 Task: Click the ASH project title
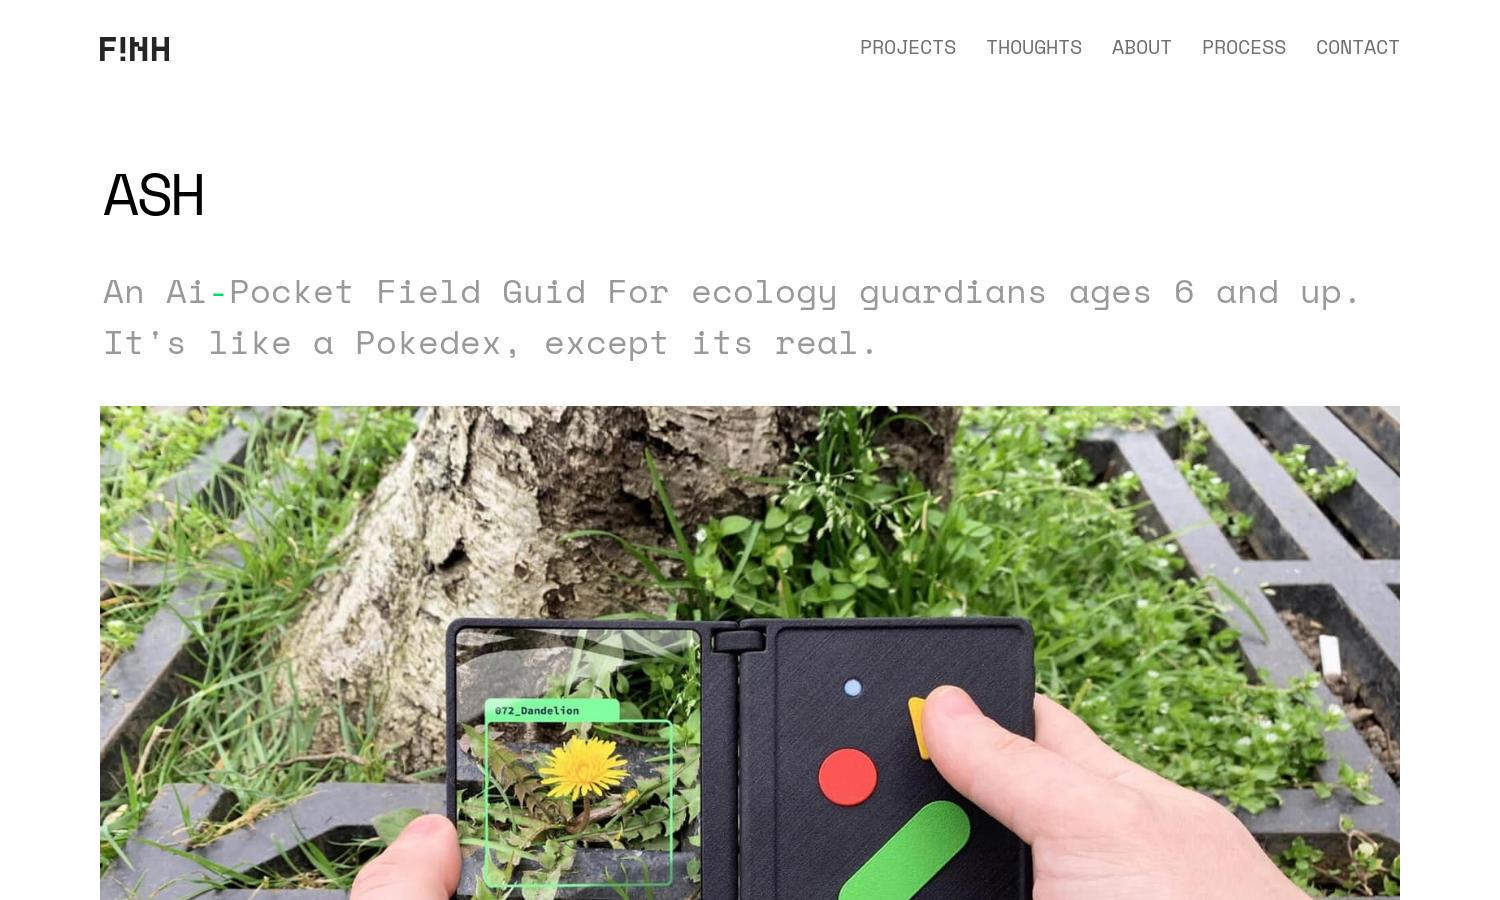point(154,195)
